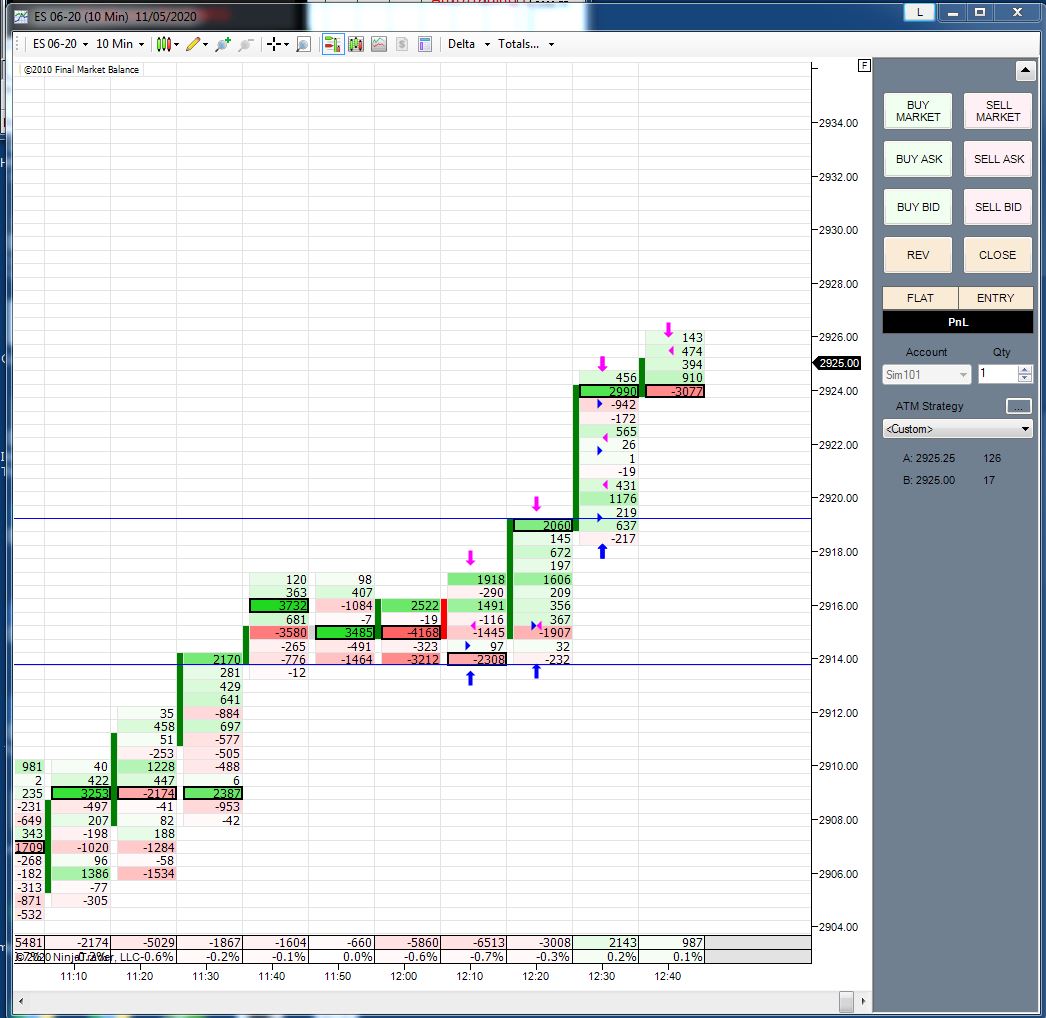Select the drawing tools pencil icon
Image resolution: width=1046 pixels, height=1018 pixels.
pyautogui.click(x=193, y=44)
